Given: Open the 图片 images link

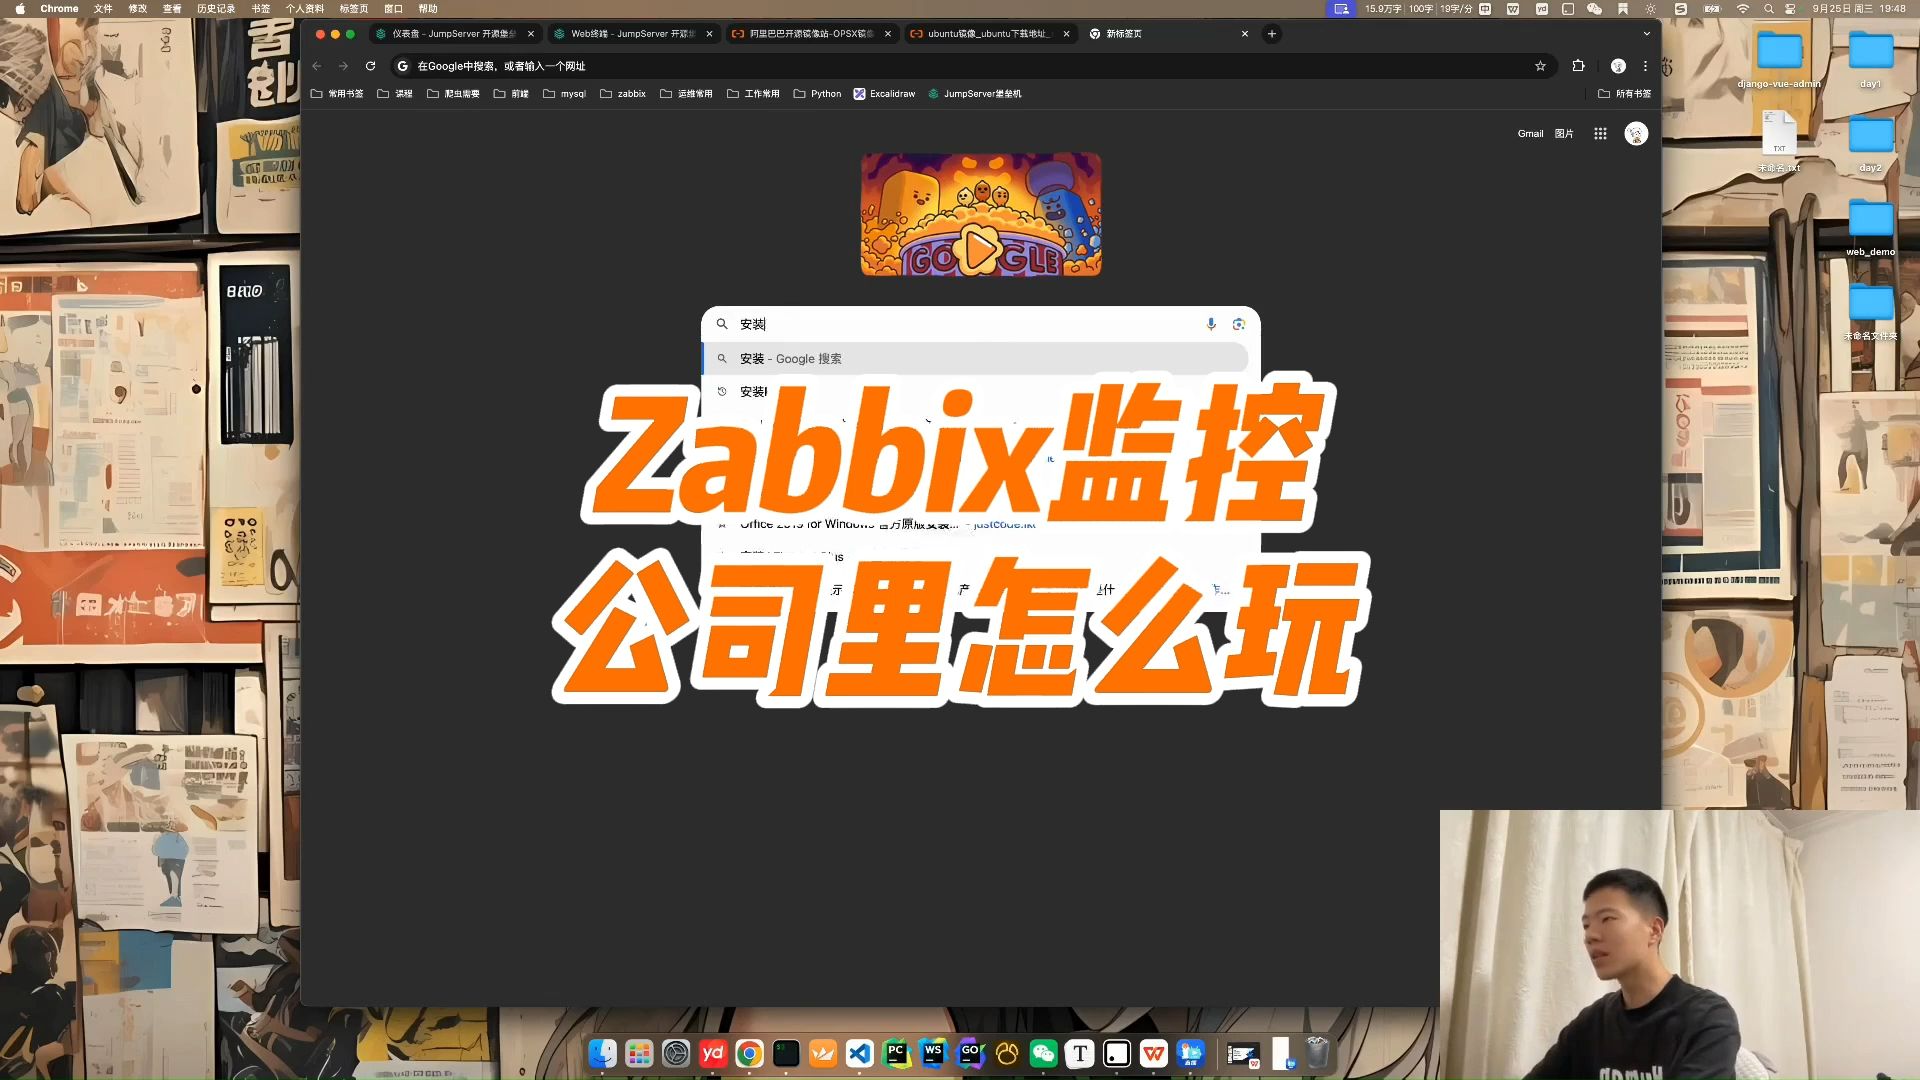Looking at the screenshot, I should 1564,134.
